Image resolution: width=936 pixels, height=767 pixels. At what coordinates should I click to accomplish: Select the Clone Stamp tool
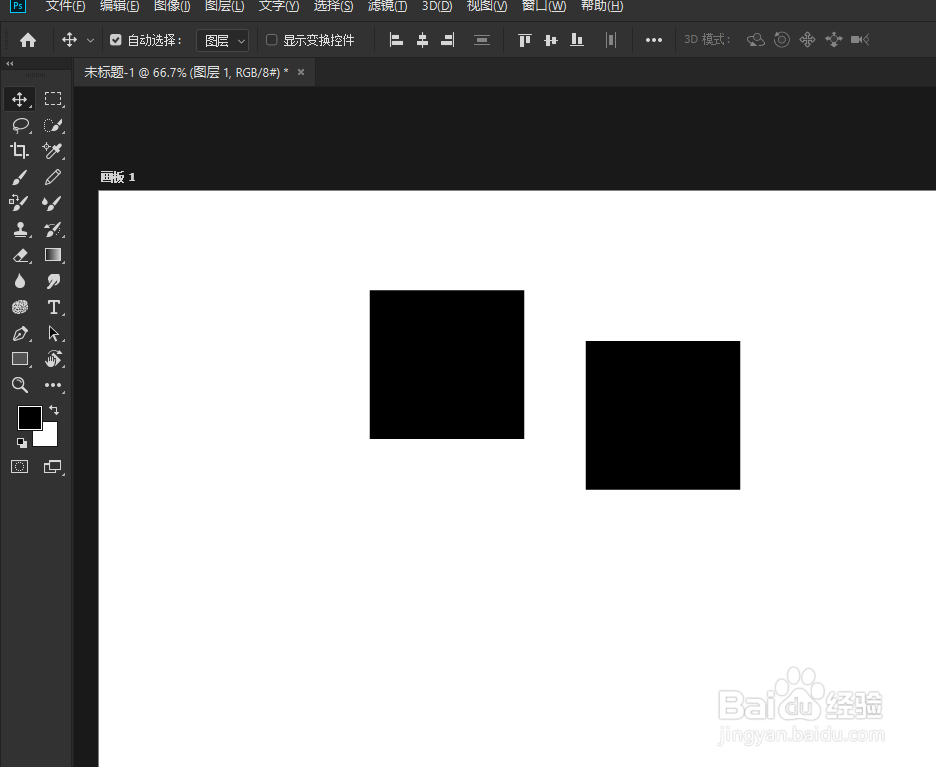tap(20, 229)
